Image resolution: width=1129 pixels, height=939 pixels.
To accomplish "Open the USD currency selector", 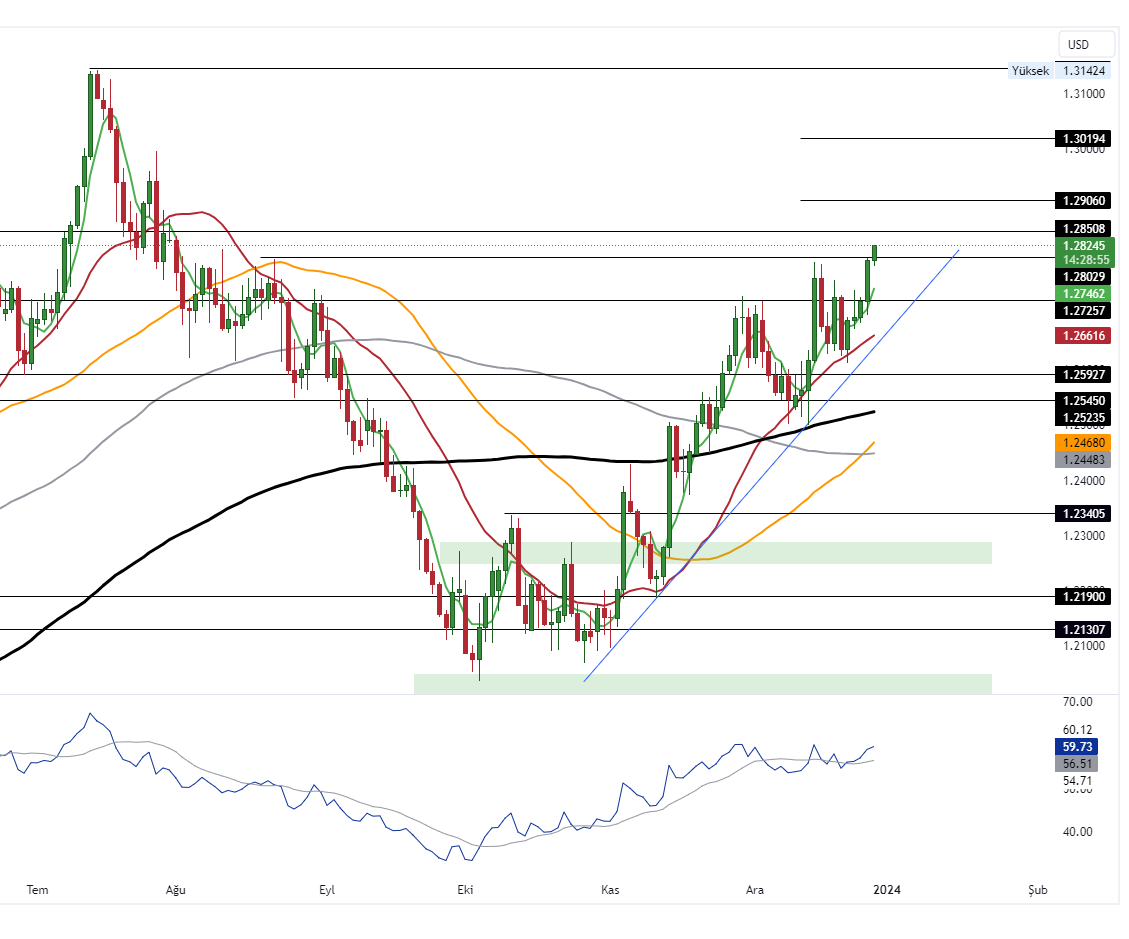I will [1084, 44].
